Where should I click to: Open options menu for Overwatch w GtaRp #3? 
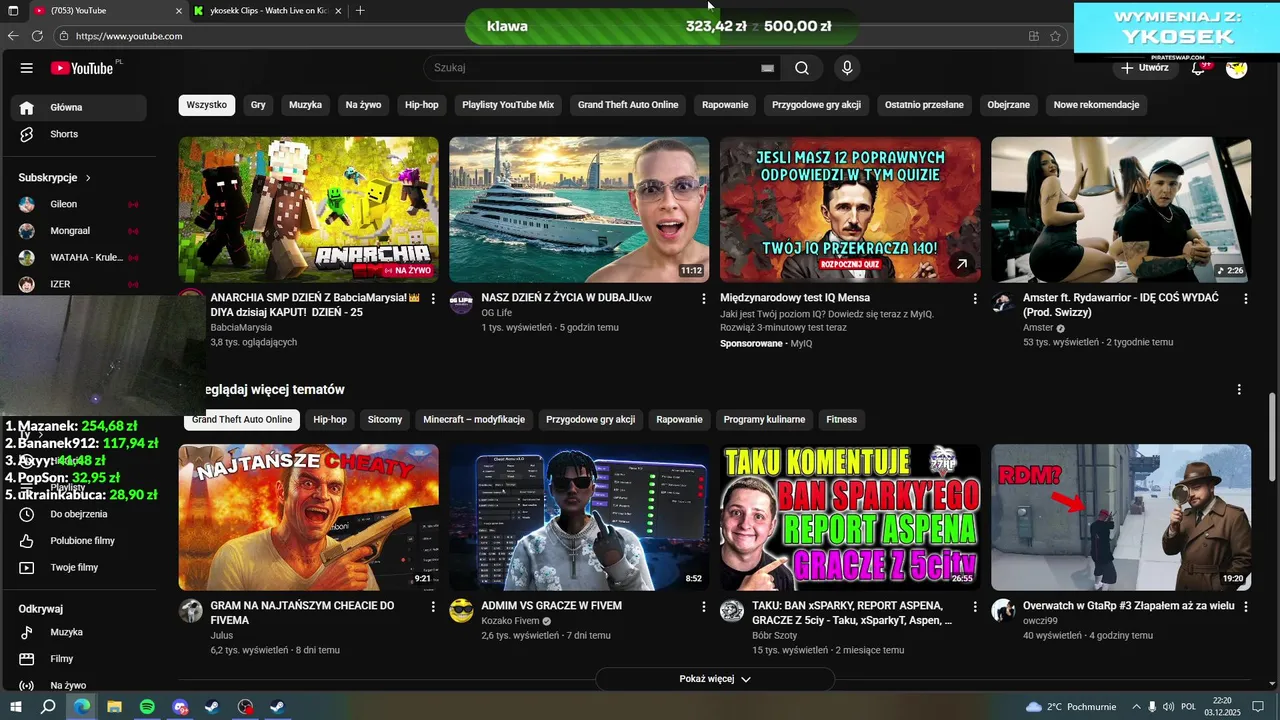[x=1246, y=606]
